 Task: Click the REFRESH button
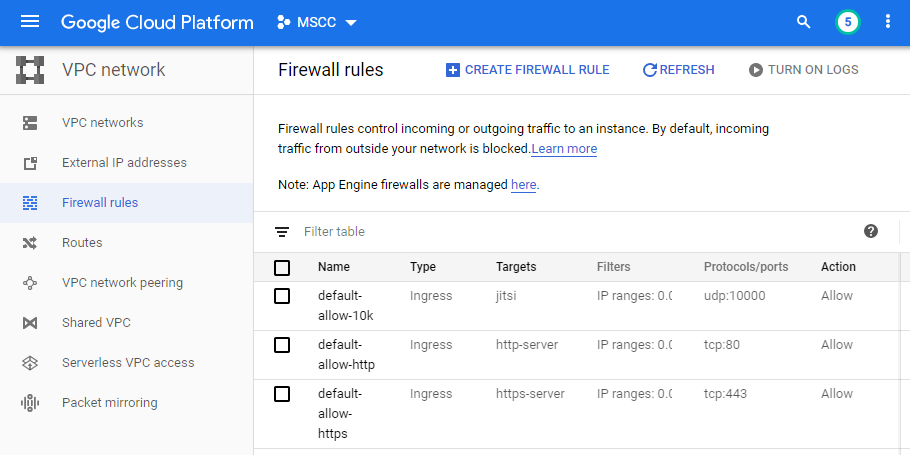(x=678, y=70)
